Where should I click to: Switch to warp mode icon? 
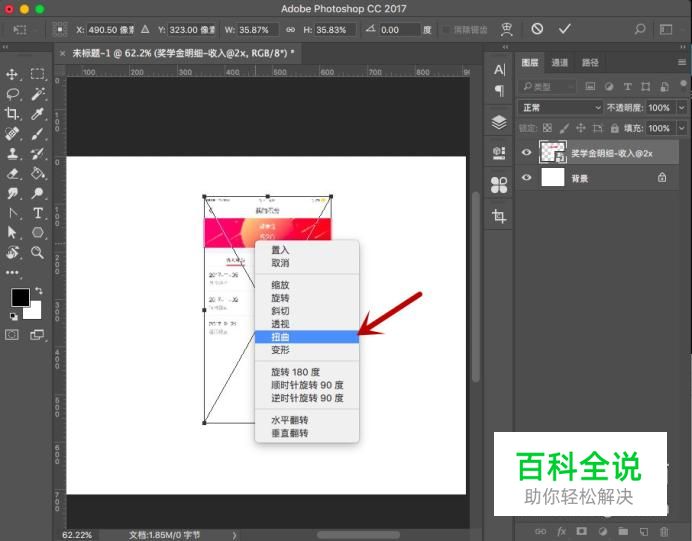click(507, 29)
